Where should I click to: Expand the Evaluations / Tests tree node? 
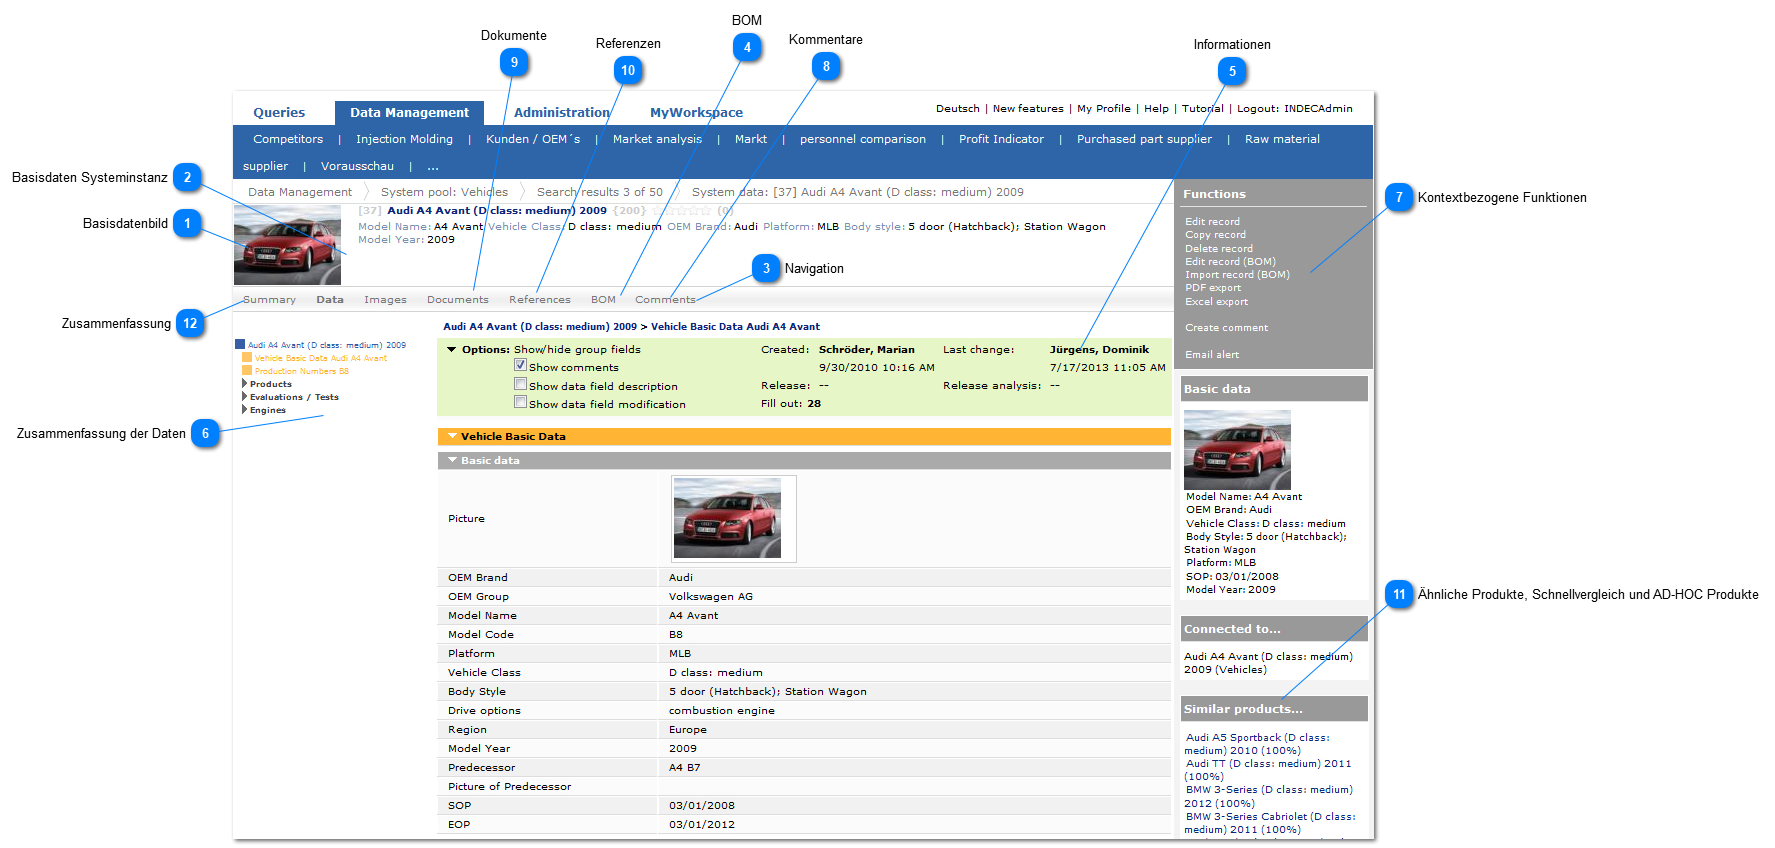pos(244,397)
